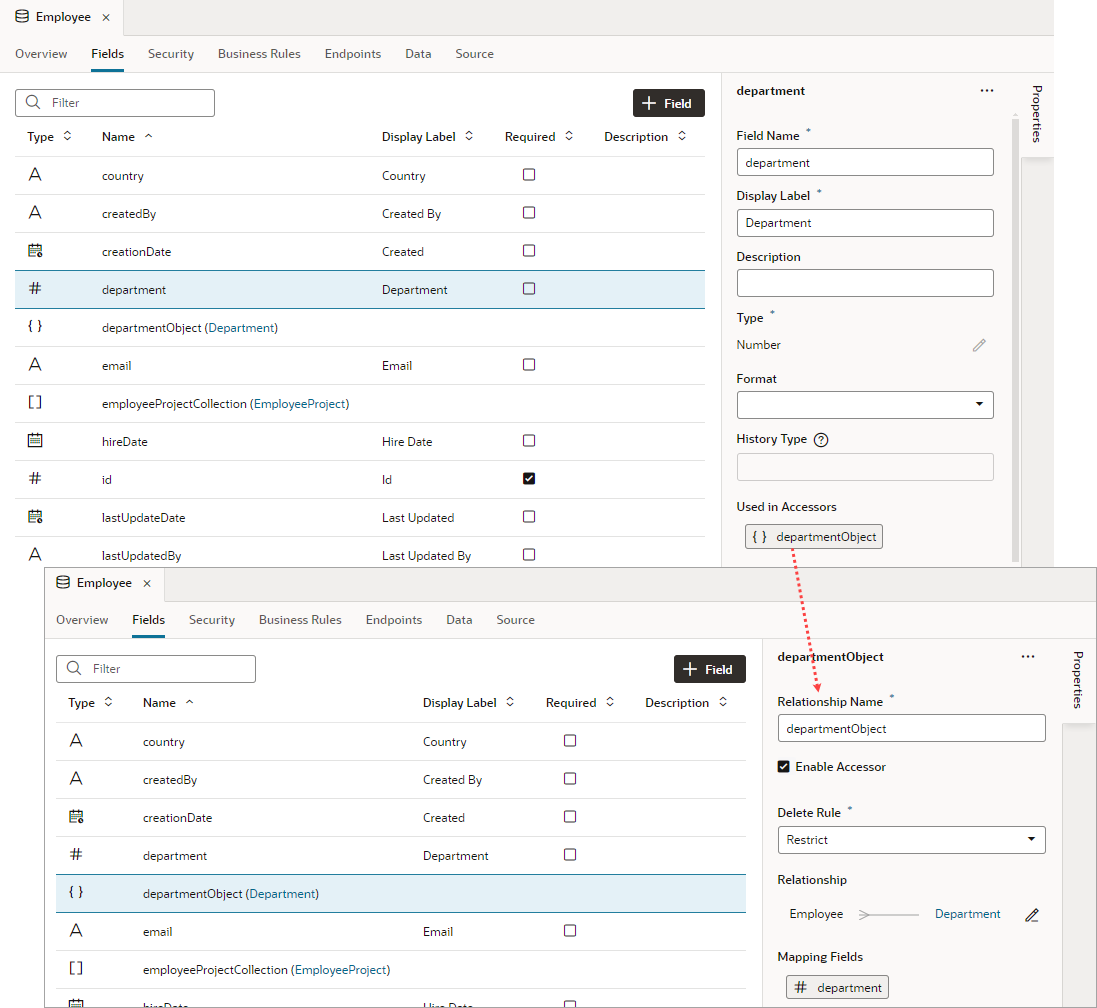Toggle Required checkbox for lastUpdateDate
Image resolution: width=1097 pixels, height=1008 pixels.
[x=529, y=516]
